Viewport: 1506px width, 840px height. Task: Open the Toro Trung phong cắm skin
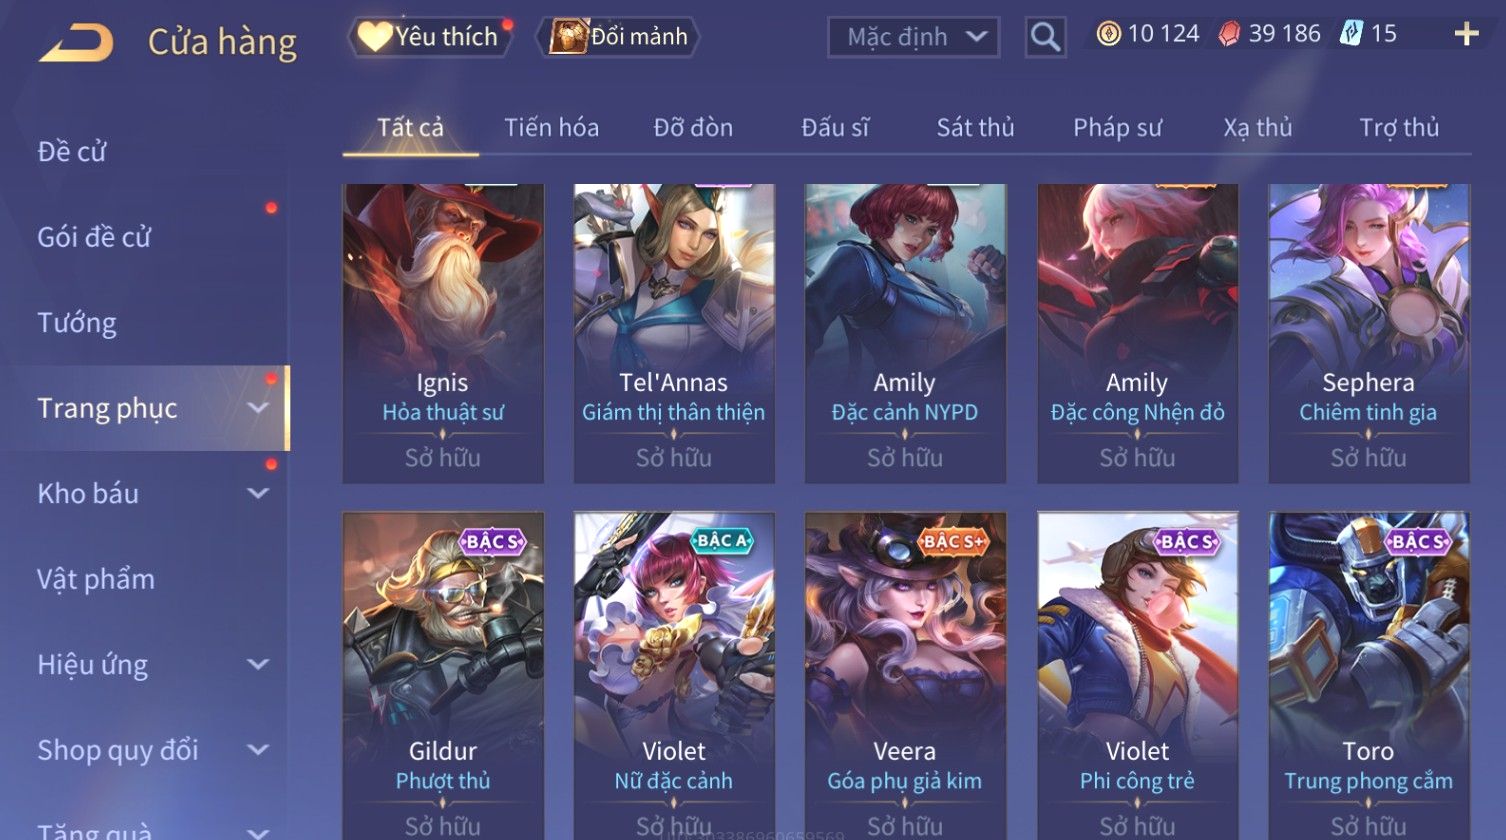pyautogui.click(x=1368, y=676)
